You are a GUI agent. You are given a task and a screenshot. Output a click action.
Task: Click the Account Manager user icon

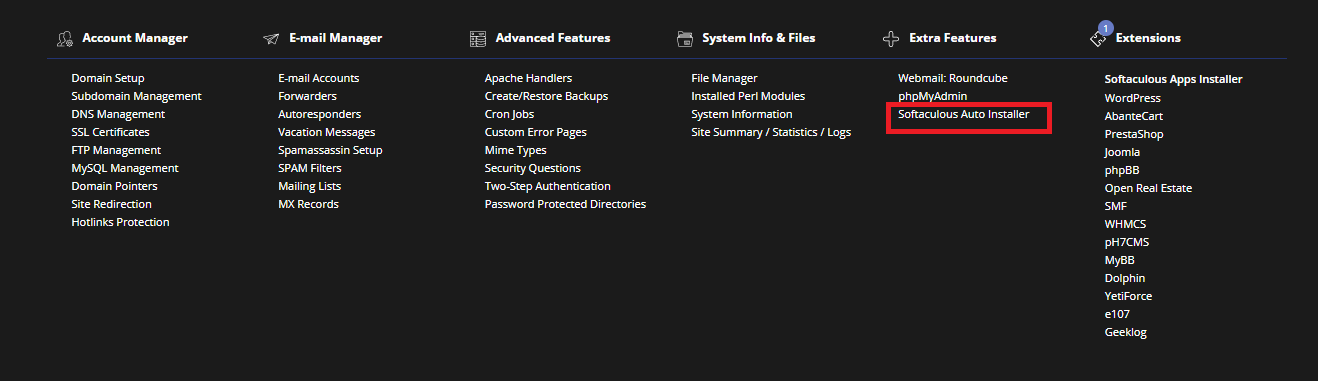65,39
